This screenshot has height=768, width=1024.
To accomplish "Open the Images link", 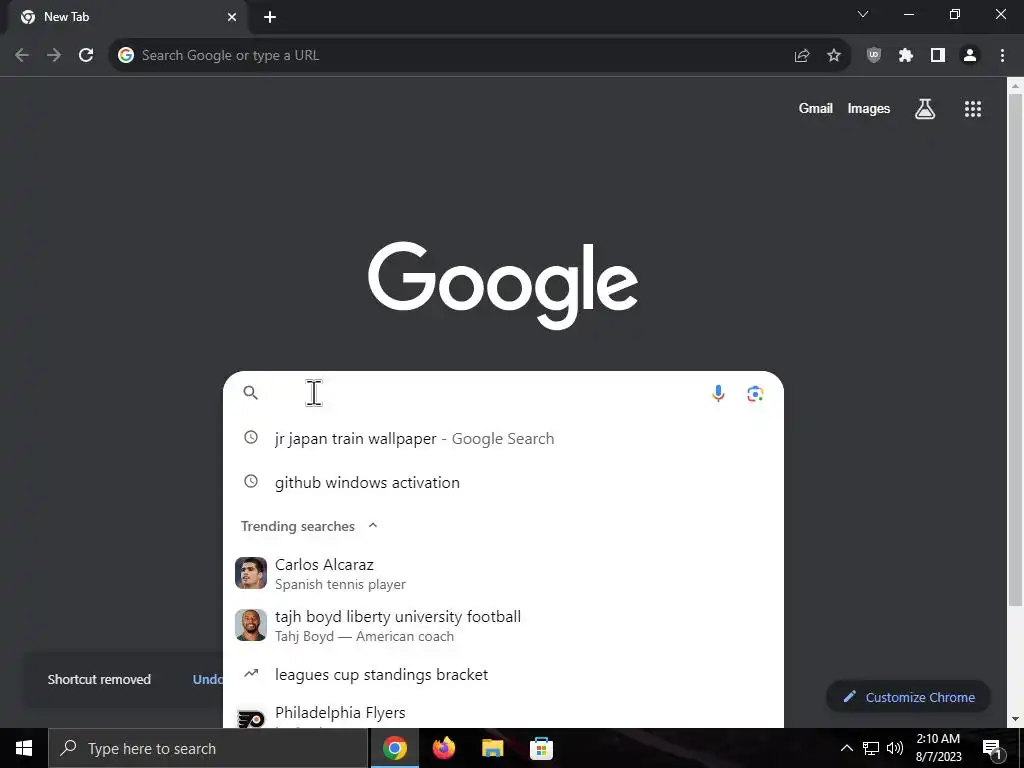I will tap(869, 108).
